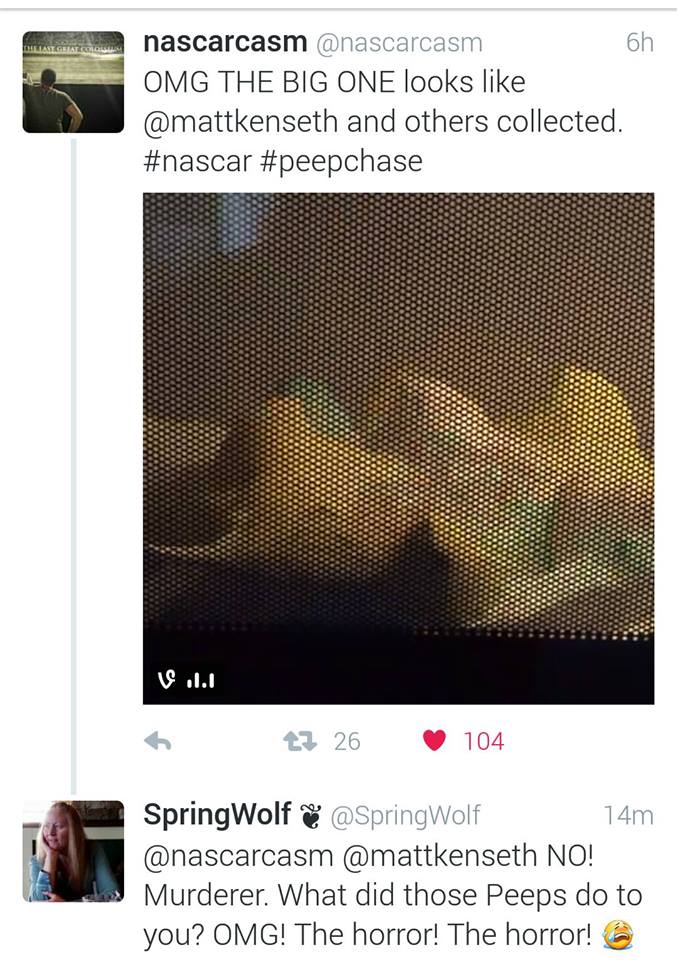Open the @mattkenseth mention in first tweet
Viewport: 677px width, 960px height.
[241, 121]
